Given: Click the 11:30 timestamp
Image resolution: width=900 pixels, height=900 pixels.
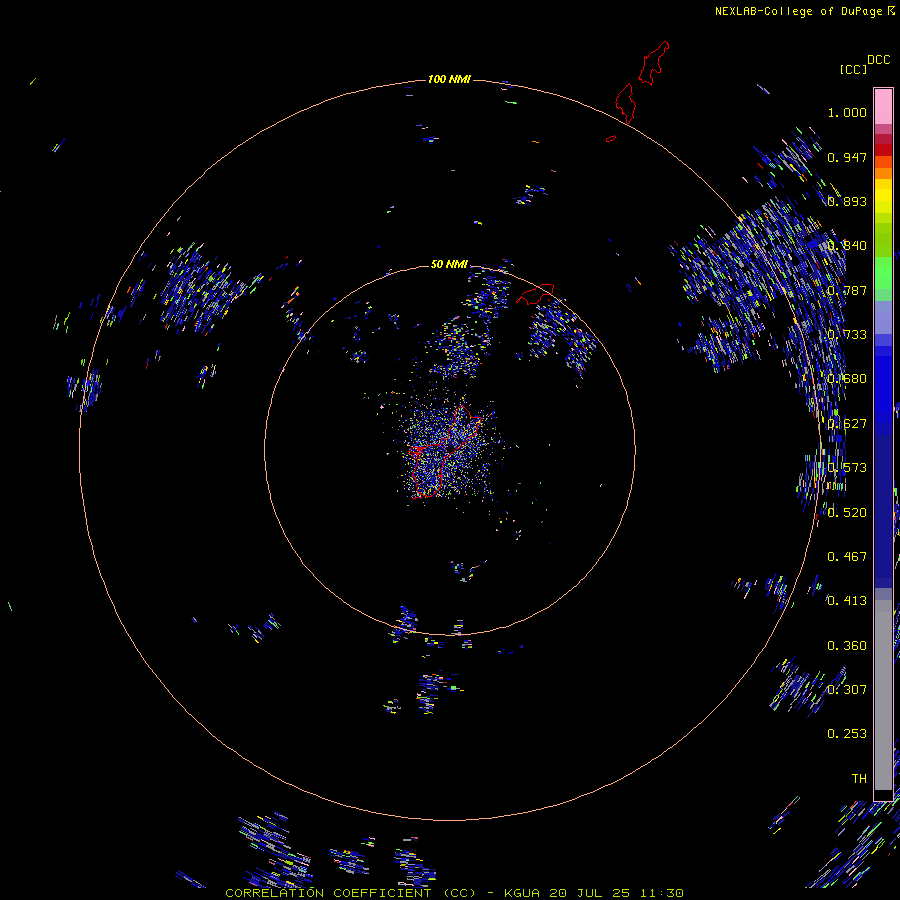Looking at the screenshot, I should 662,893.
